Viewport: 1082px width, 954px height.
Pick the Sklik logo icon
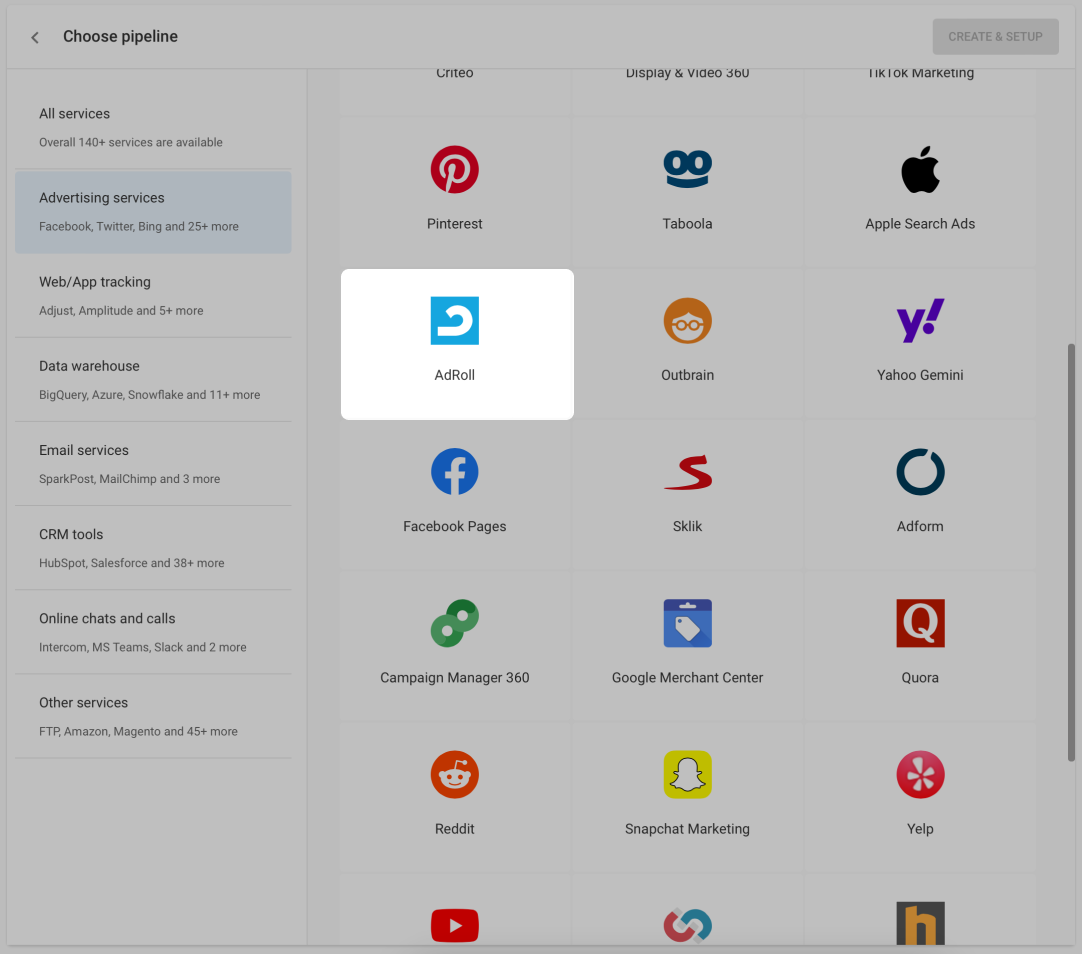687,472
